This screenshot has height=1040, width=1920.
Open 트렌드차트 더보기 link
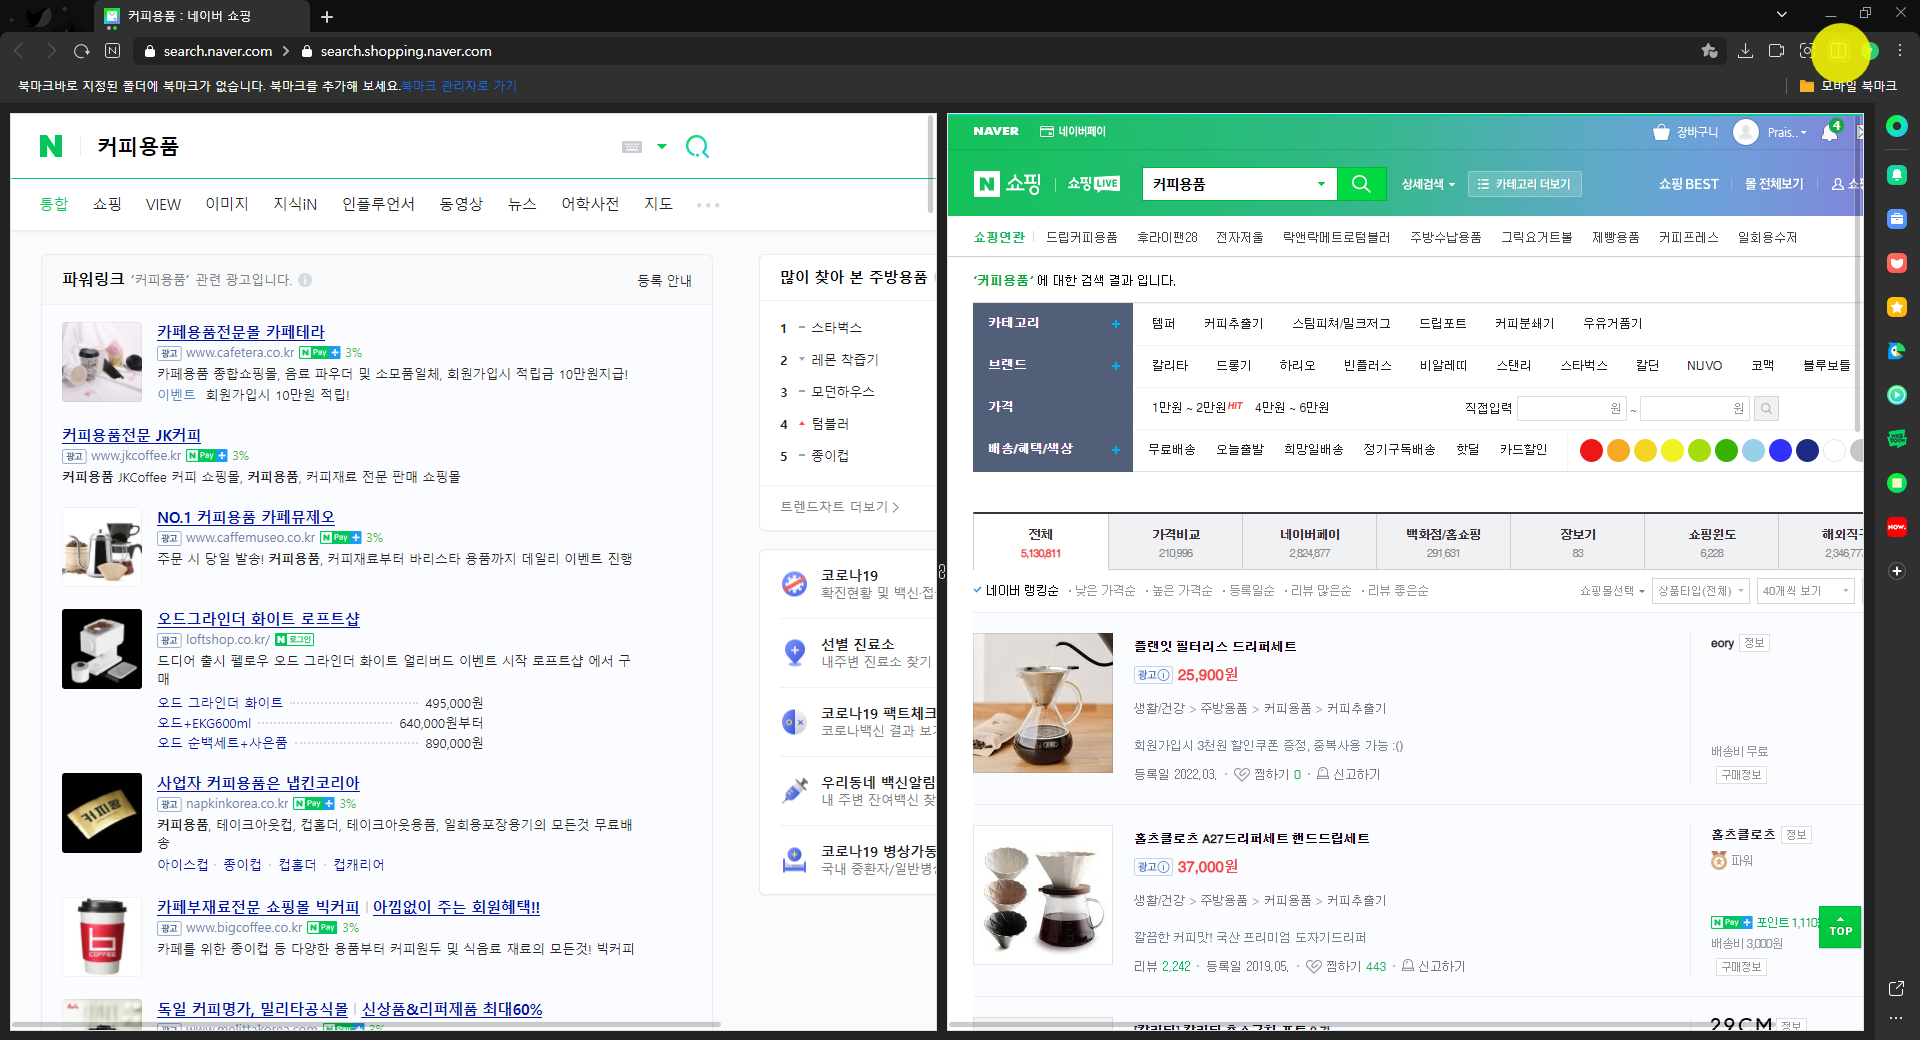pyautogui.click(x=839, y=507)
